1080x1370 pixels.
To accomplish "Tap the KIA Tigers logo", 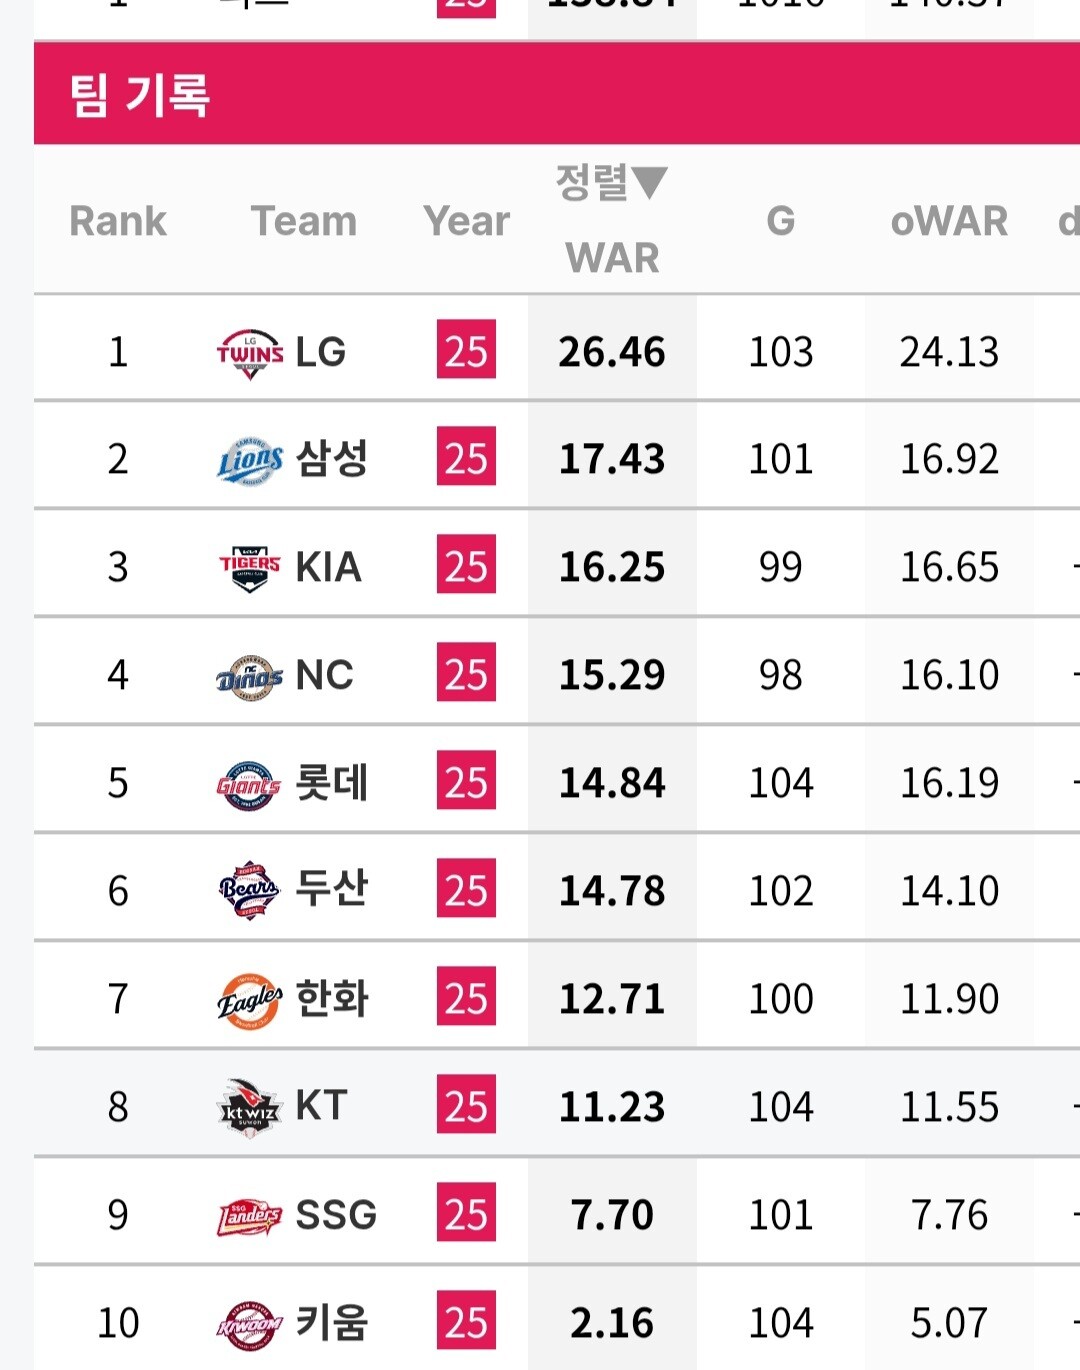I will tap(250, 567).
